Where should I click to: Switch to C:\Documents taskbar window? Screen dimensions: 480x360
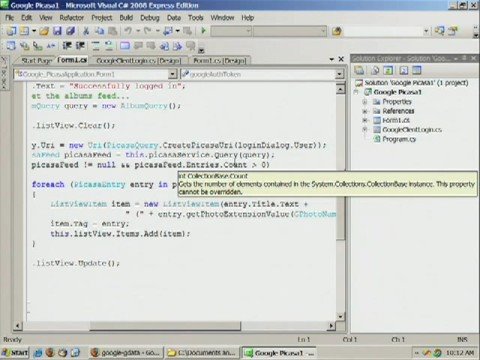[202, 353]
